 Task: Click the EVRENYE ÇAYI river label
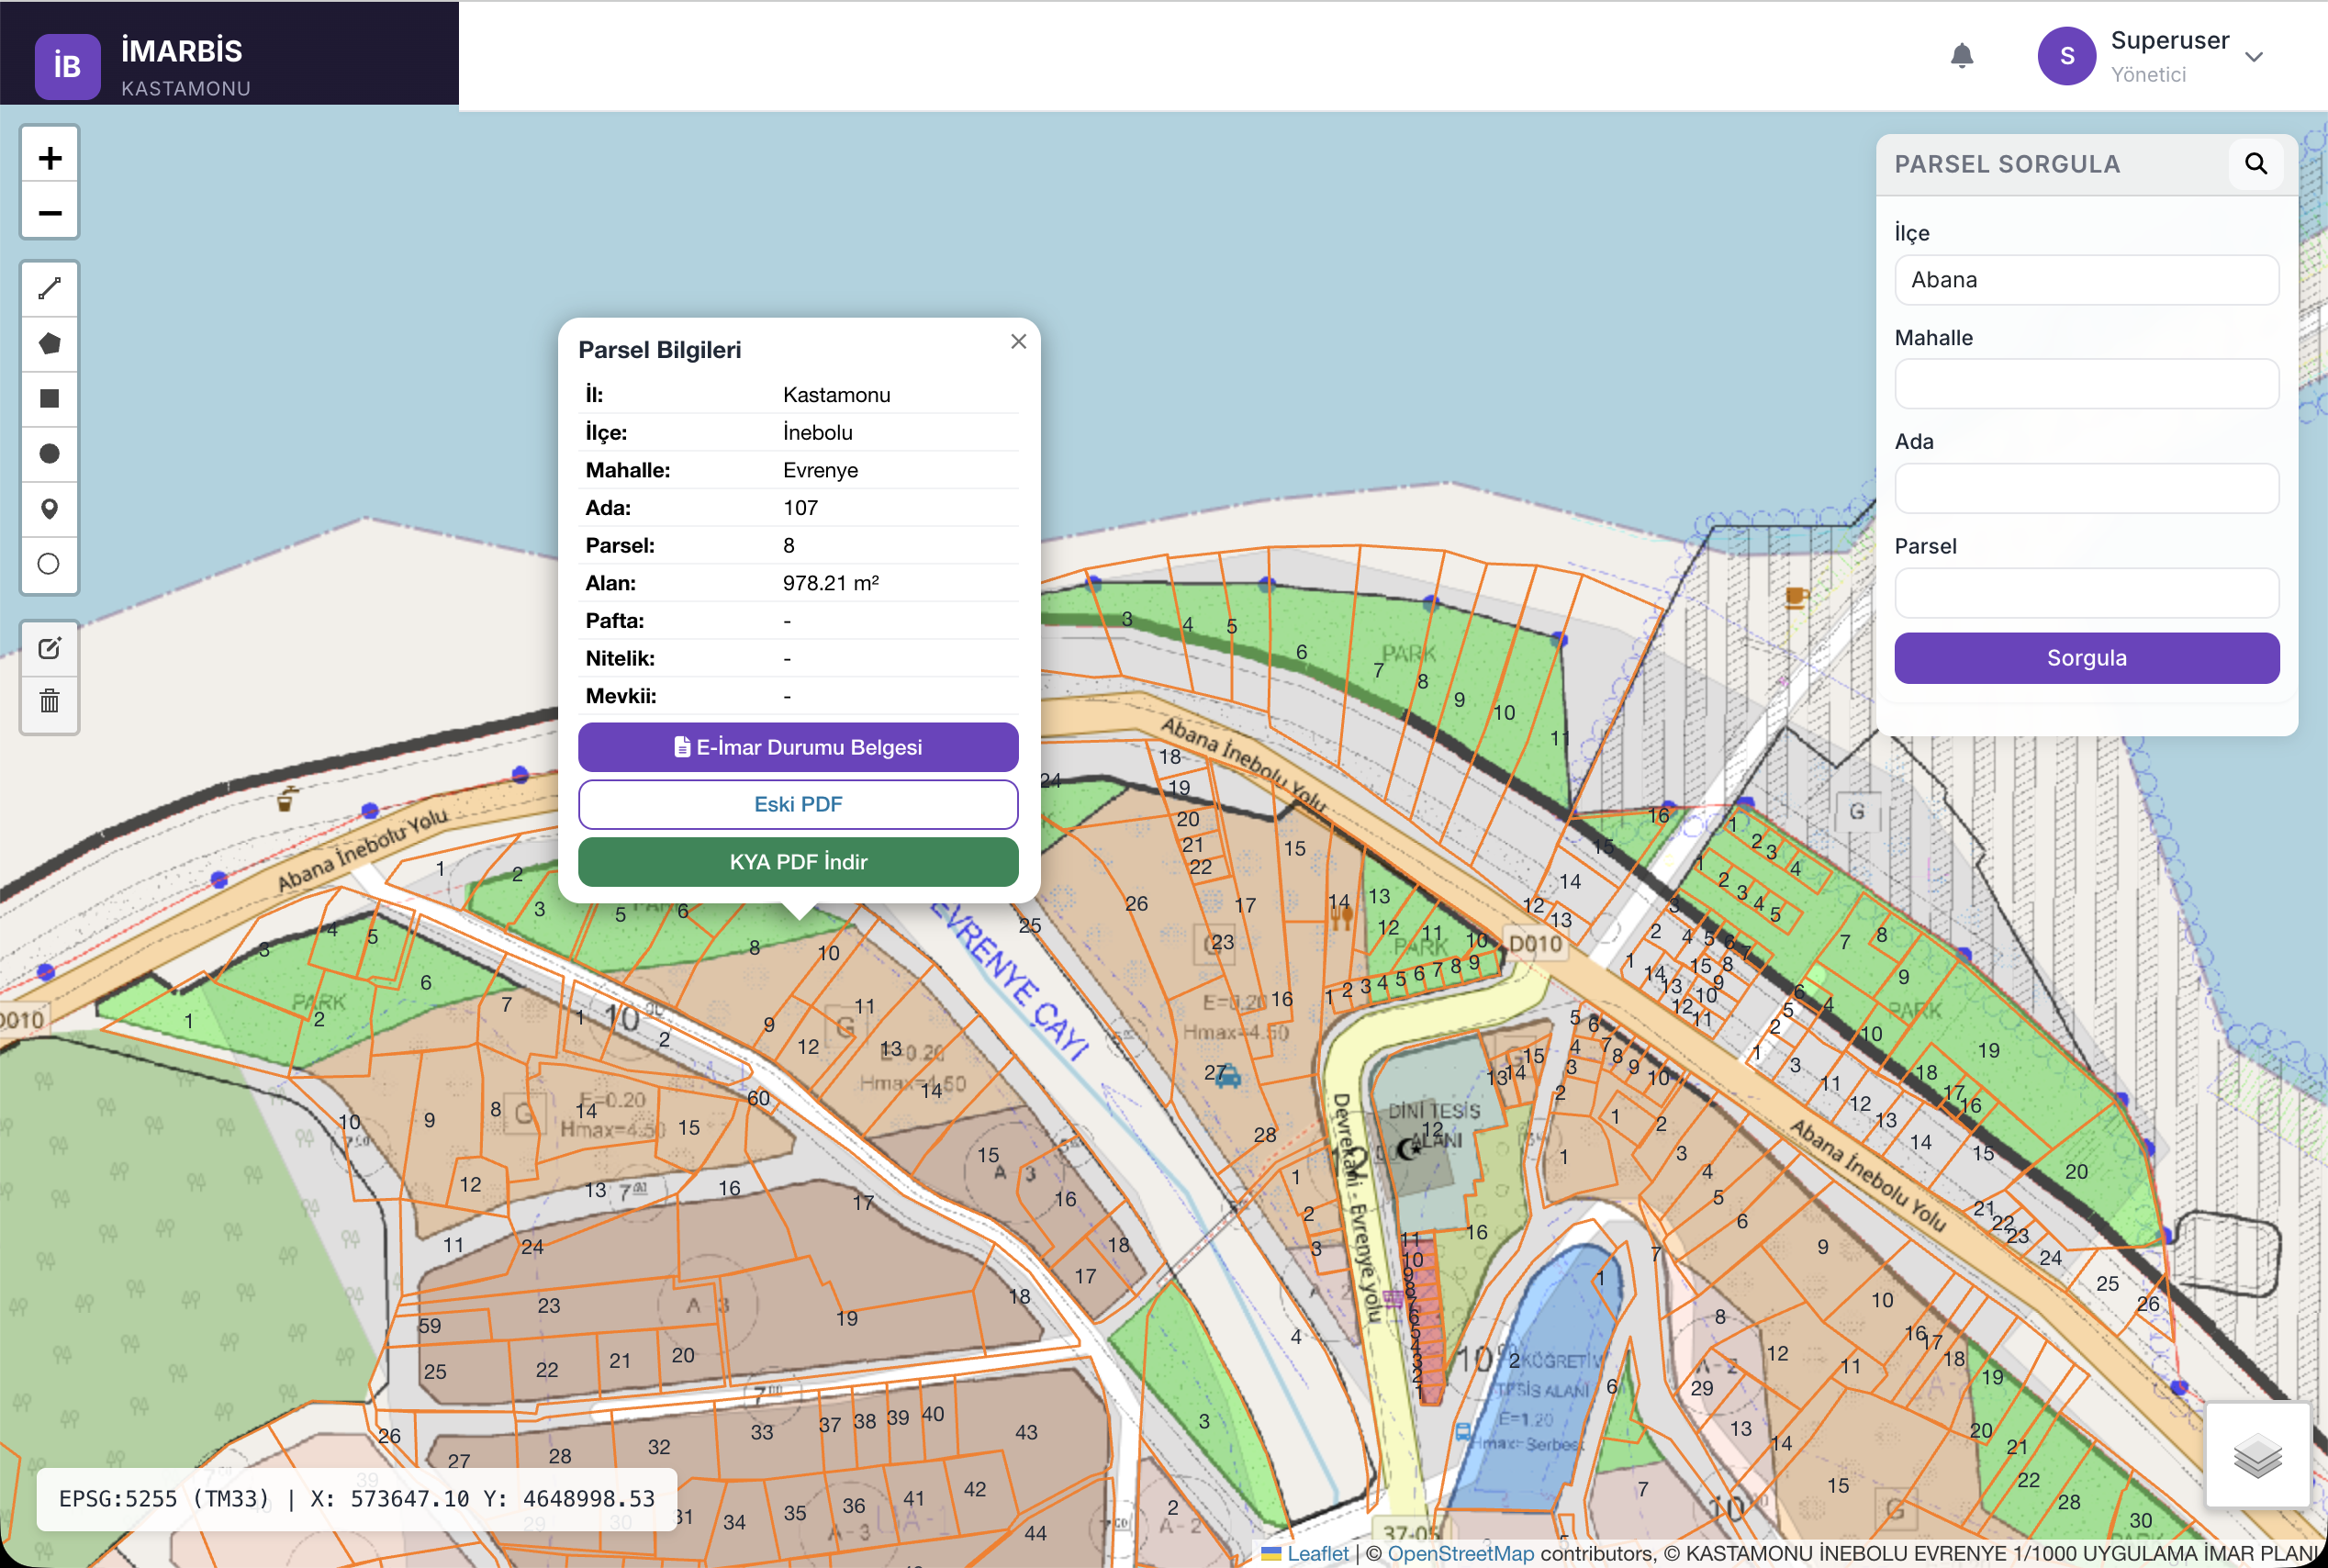[1008, 982]
